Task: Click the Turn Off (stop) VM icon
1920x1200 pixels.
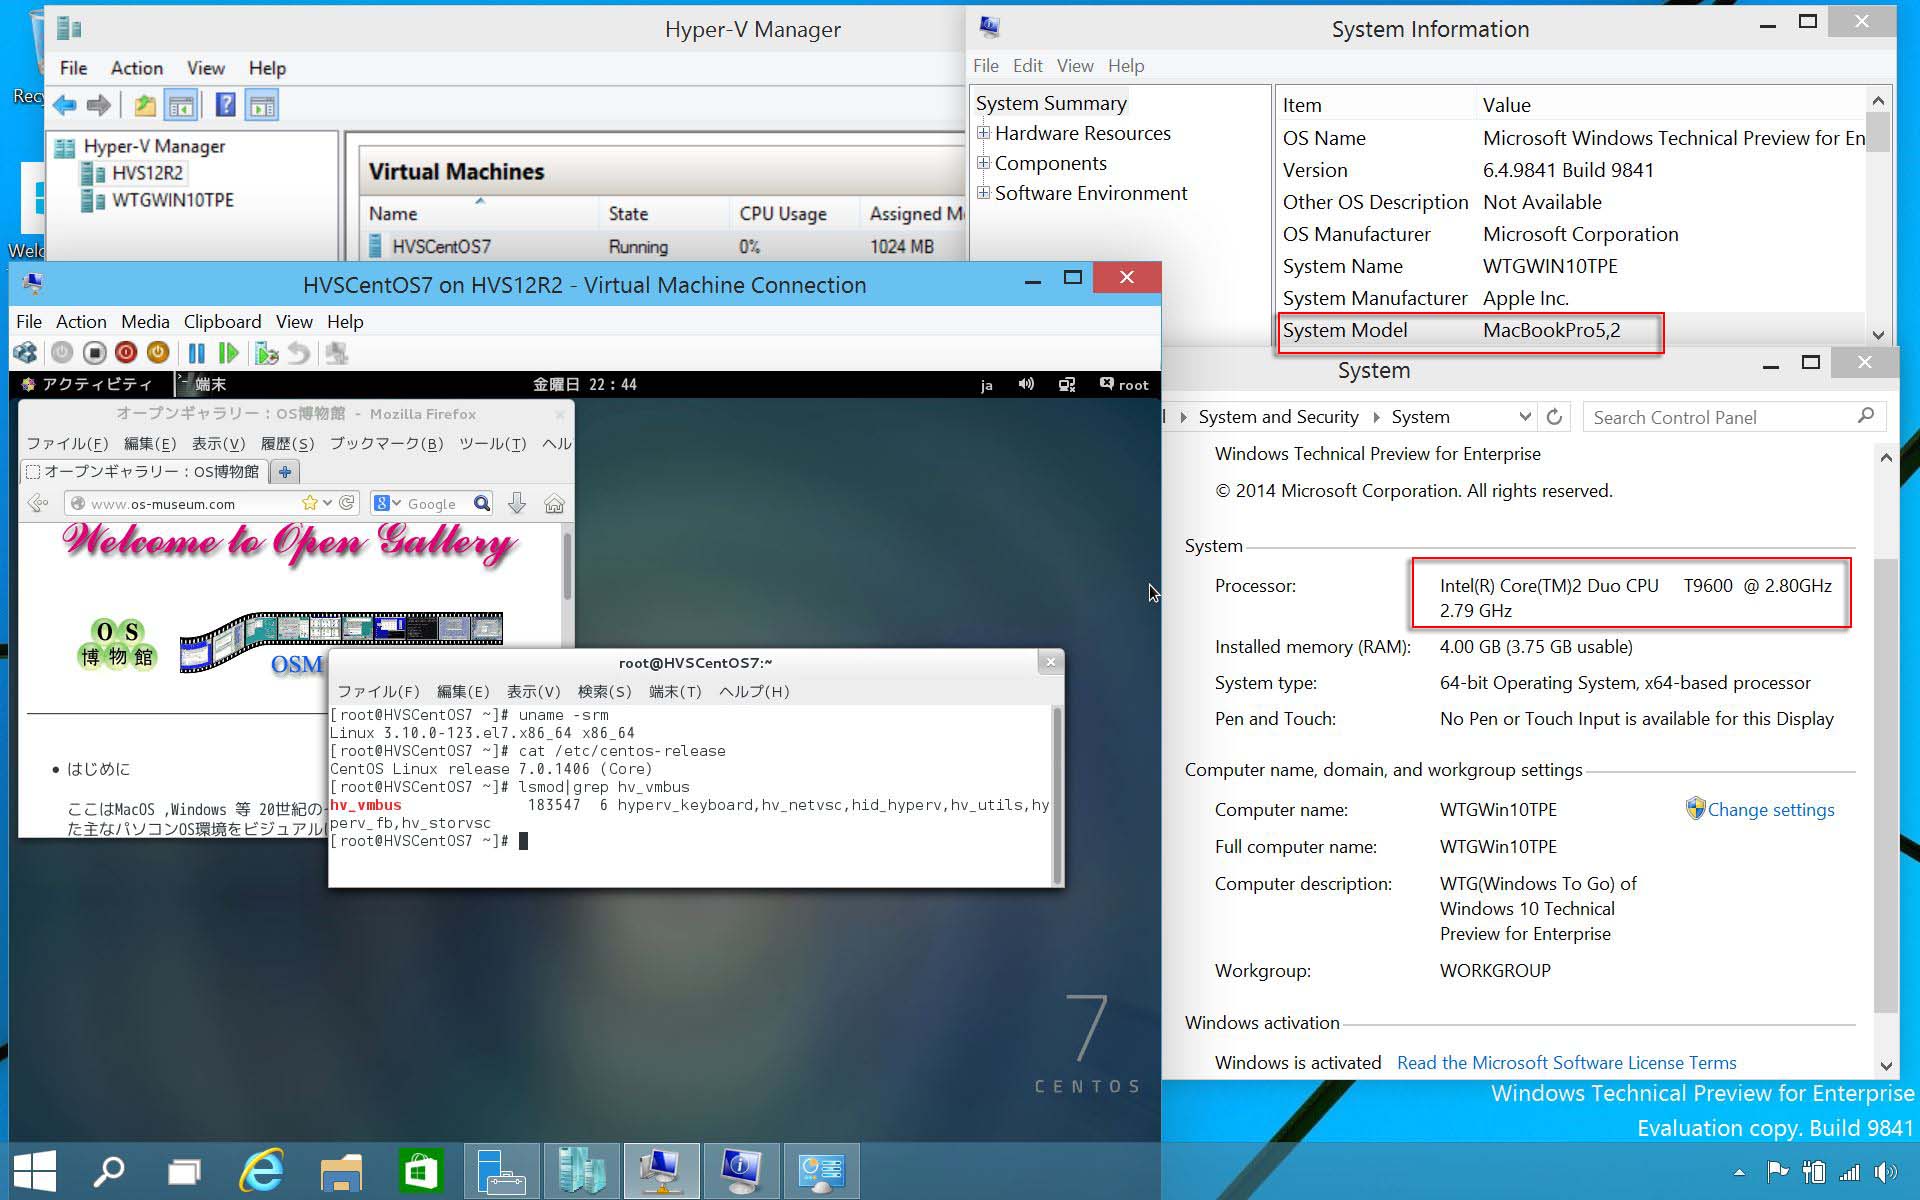Action: 94,353
